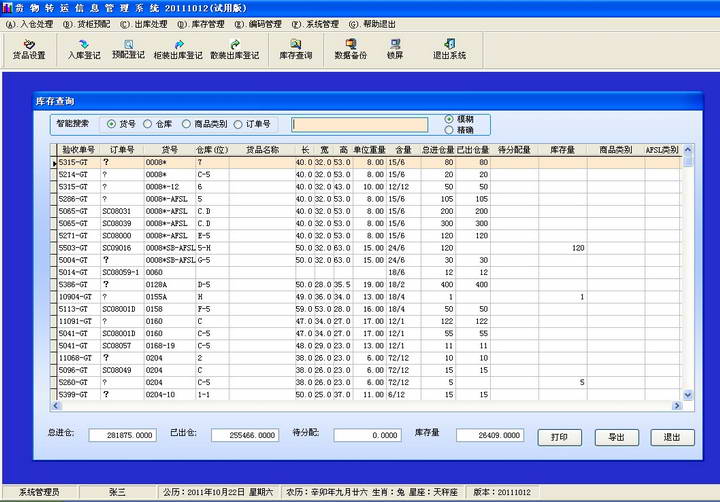Screen dimensions: 720x502
Task: Open the 入仓处理 menu
Action: tap(29, 24)
